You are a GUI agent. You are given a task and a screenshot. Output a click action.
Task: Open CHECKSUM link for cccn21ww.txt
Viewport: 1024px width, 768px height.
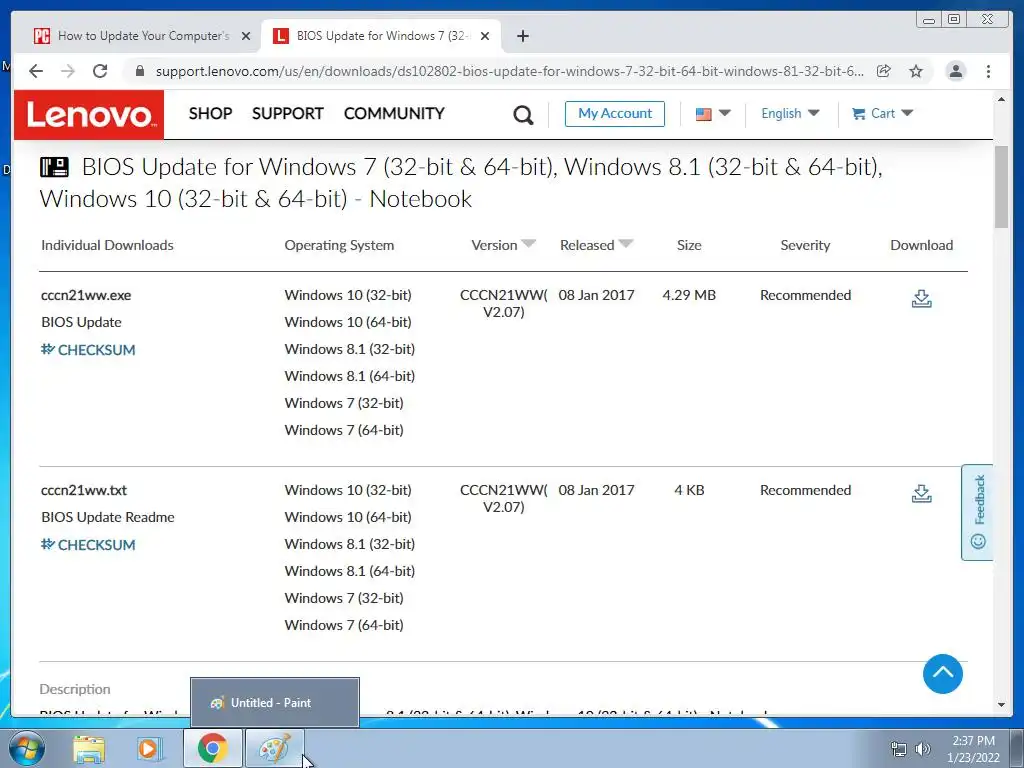click(x=88, y=545)
